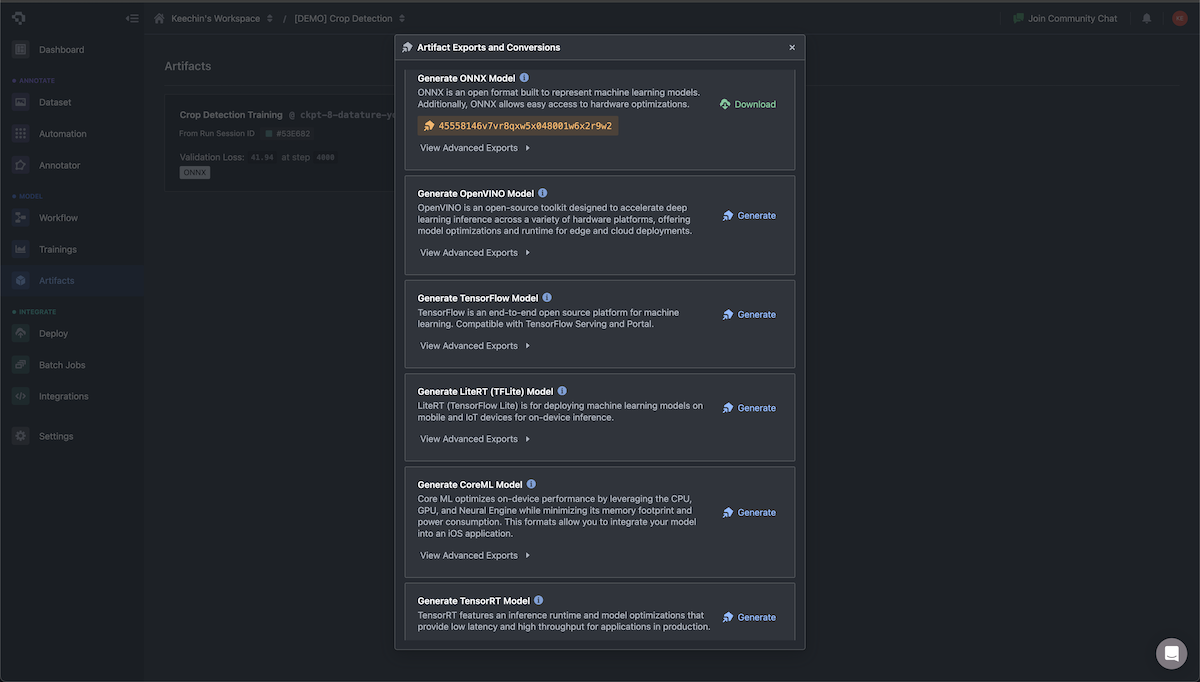Click the step value 4000
Screen dimensions: 1200x682
click(325, 157)
